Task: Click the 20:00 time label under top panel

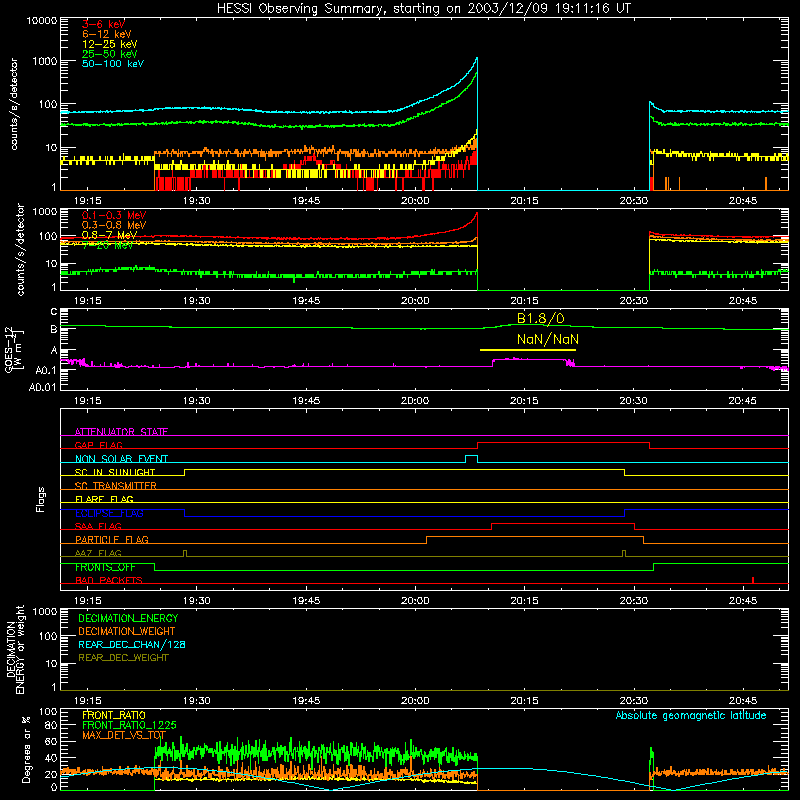Action: 415,201
